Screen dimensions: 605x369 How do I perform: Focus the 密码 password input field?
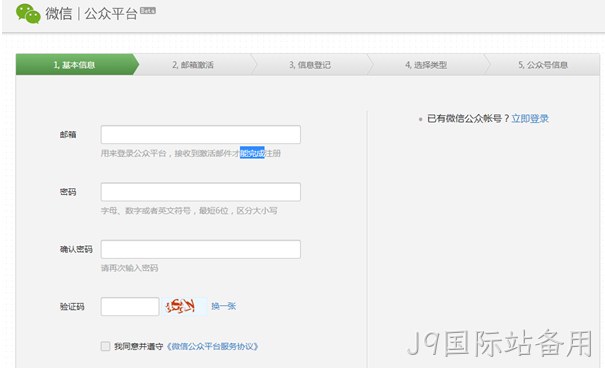coord(201,192)
